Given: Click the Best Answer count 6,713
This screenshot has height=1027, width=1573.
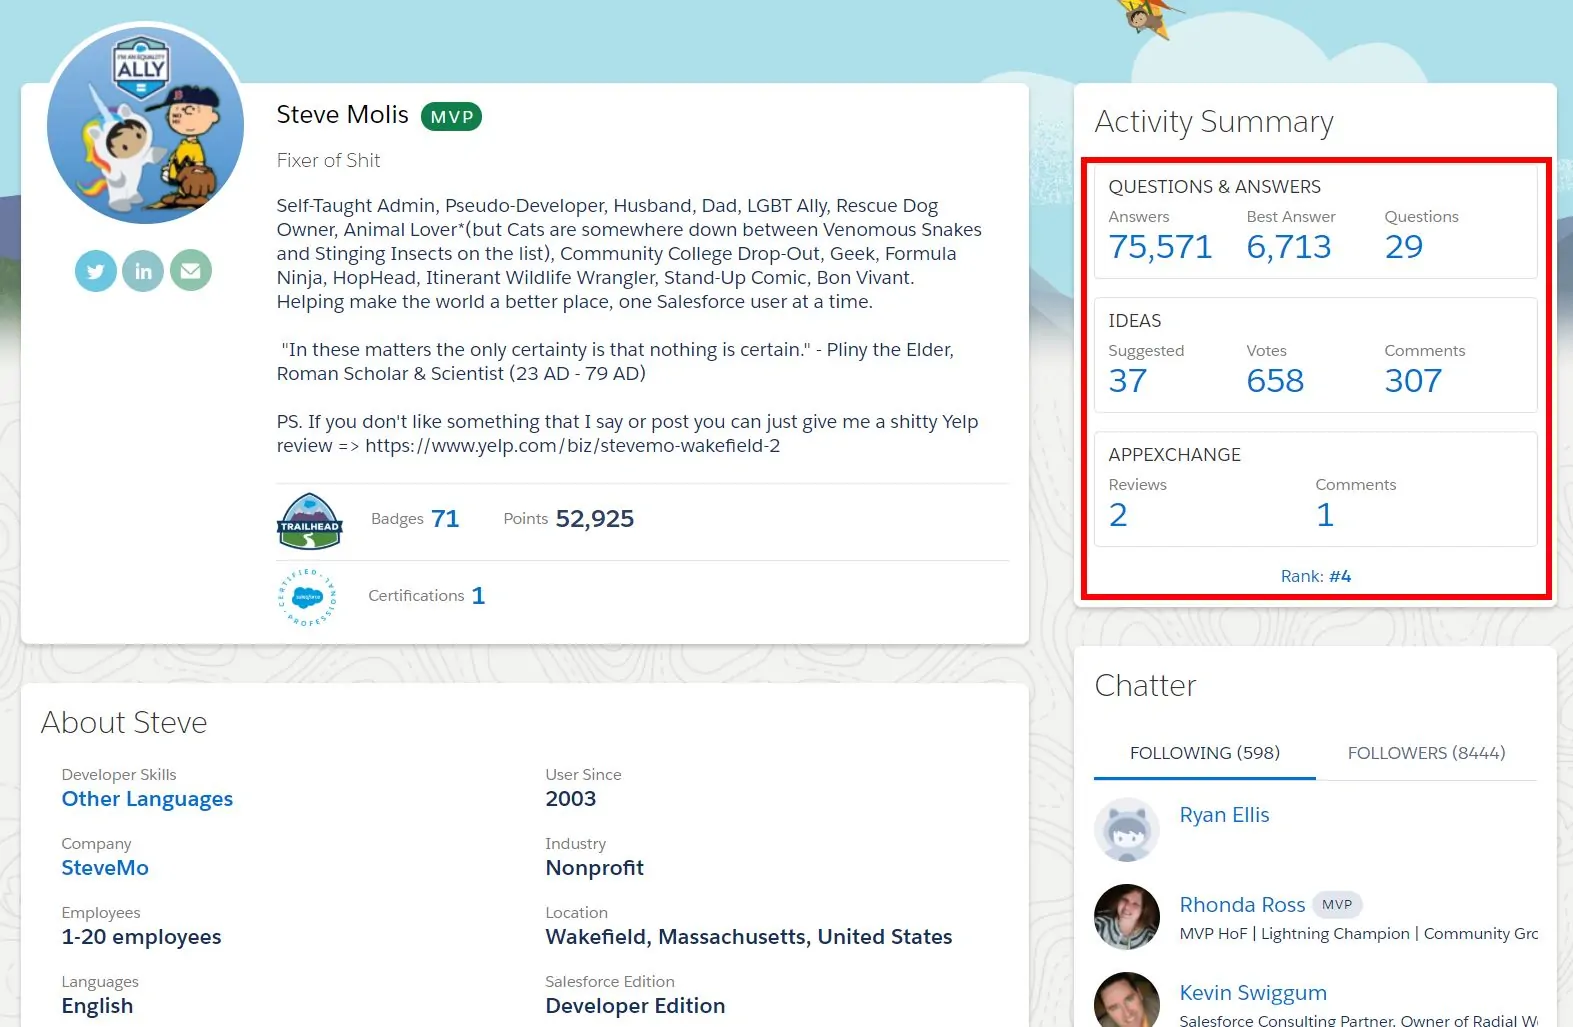Looking at the screenshot, I should [1289, 247].
